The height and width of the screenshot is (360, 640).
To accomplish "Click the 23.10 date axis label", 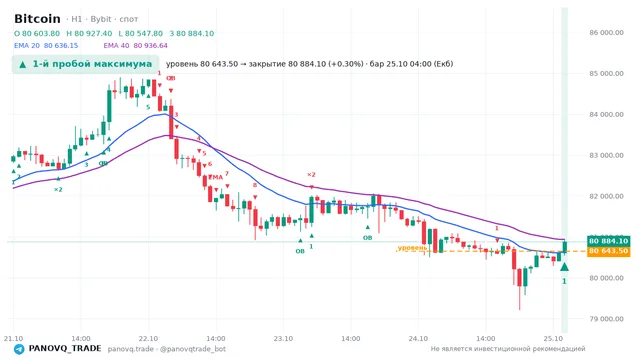I will [x=283, y=338].
